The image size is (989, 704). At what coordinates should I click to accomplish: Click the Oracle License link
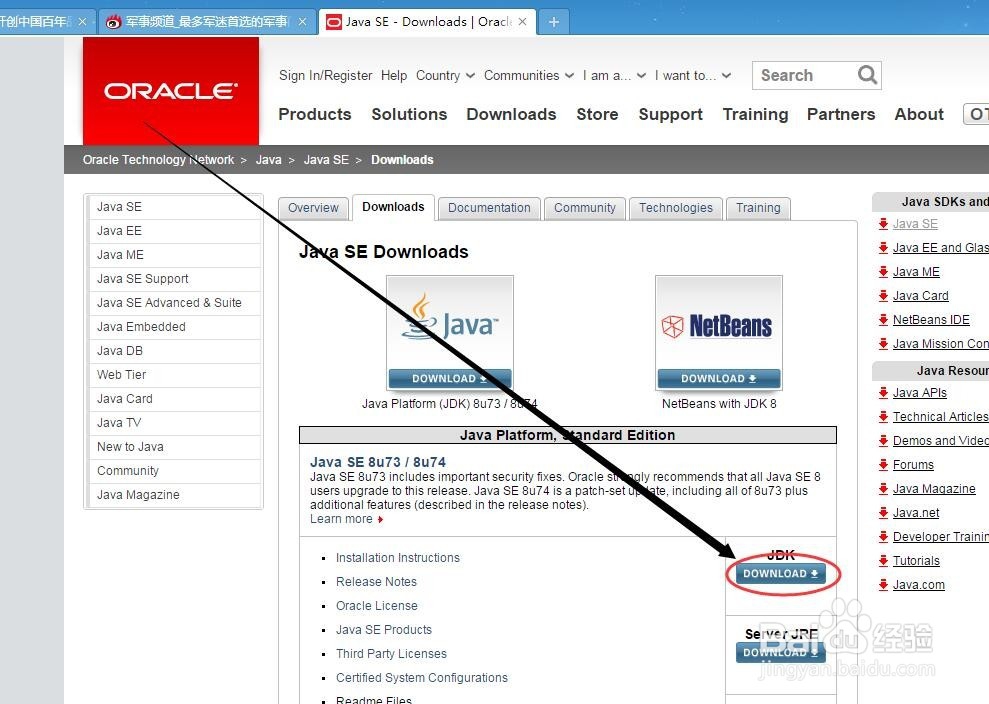(377, 606)
